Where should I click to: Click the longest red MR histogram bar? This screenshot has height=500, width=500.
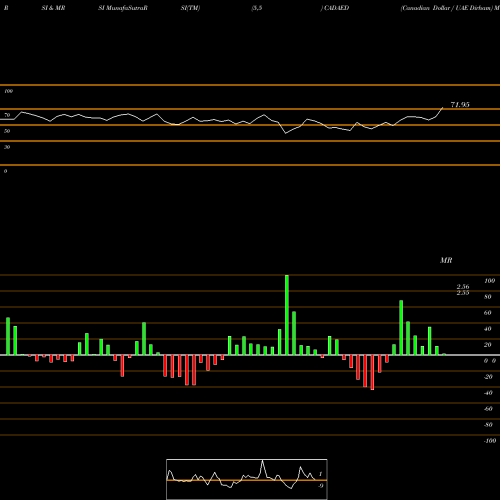tap(372, 372)
